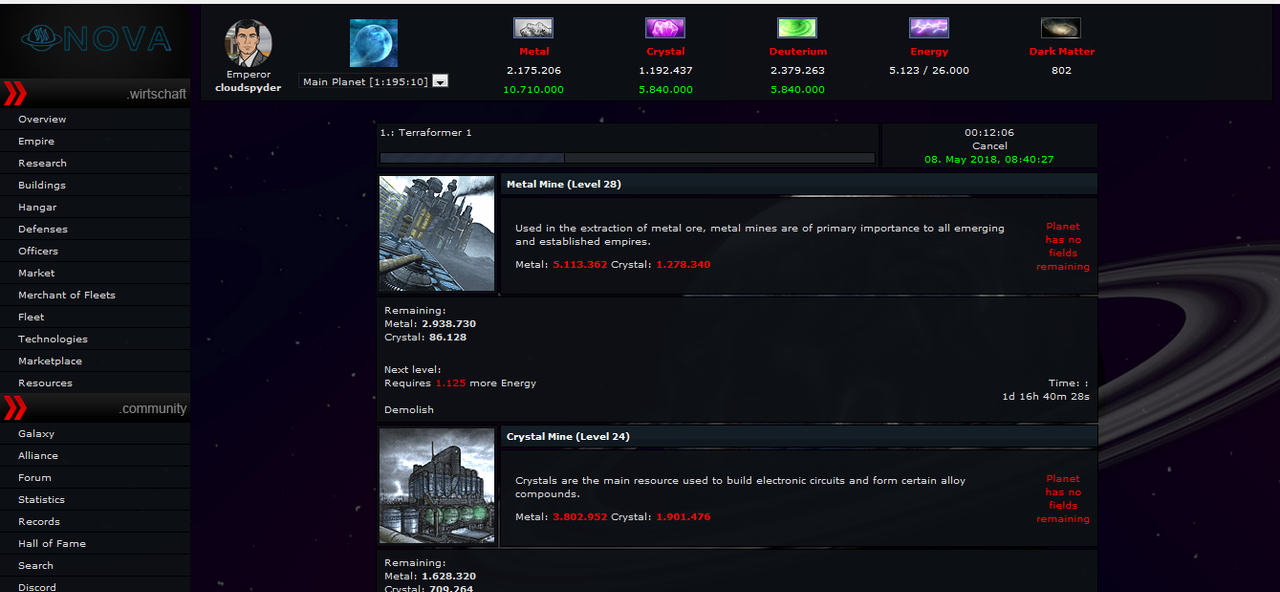Collapse the community menu section arrows
The width and height of the screenshot is (1280, 592).
click(x=15, y=408)
